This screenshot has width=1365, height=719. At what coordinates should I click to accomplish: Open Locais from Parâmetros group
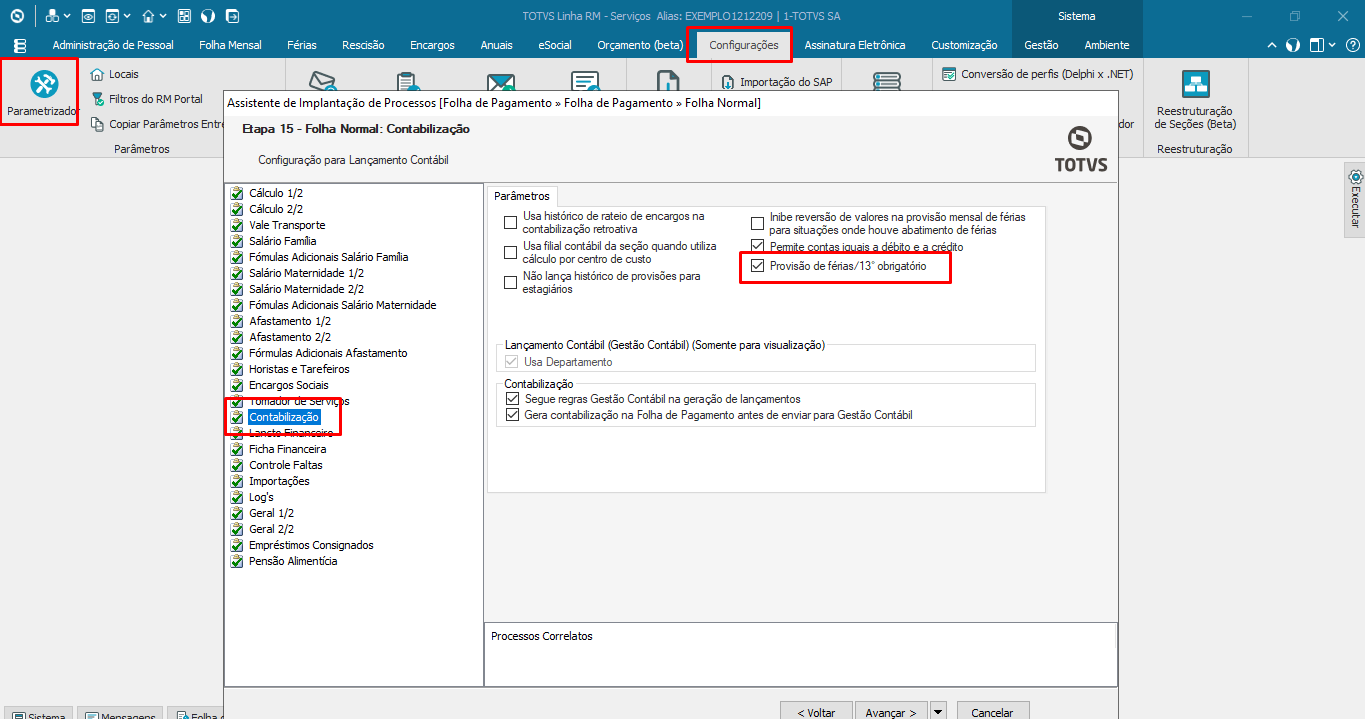(114, 74)
